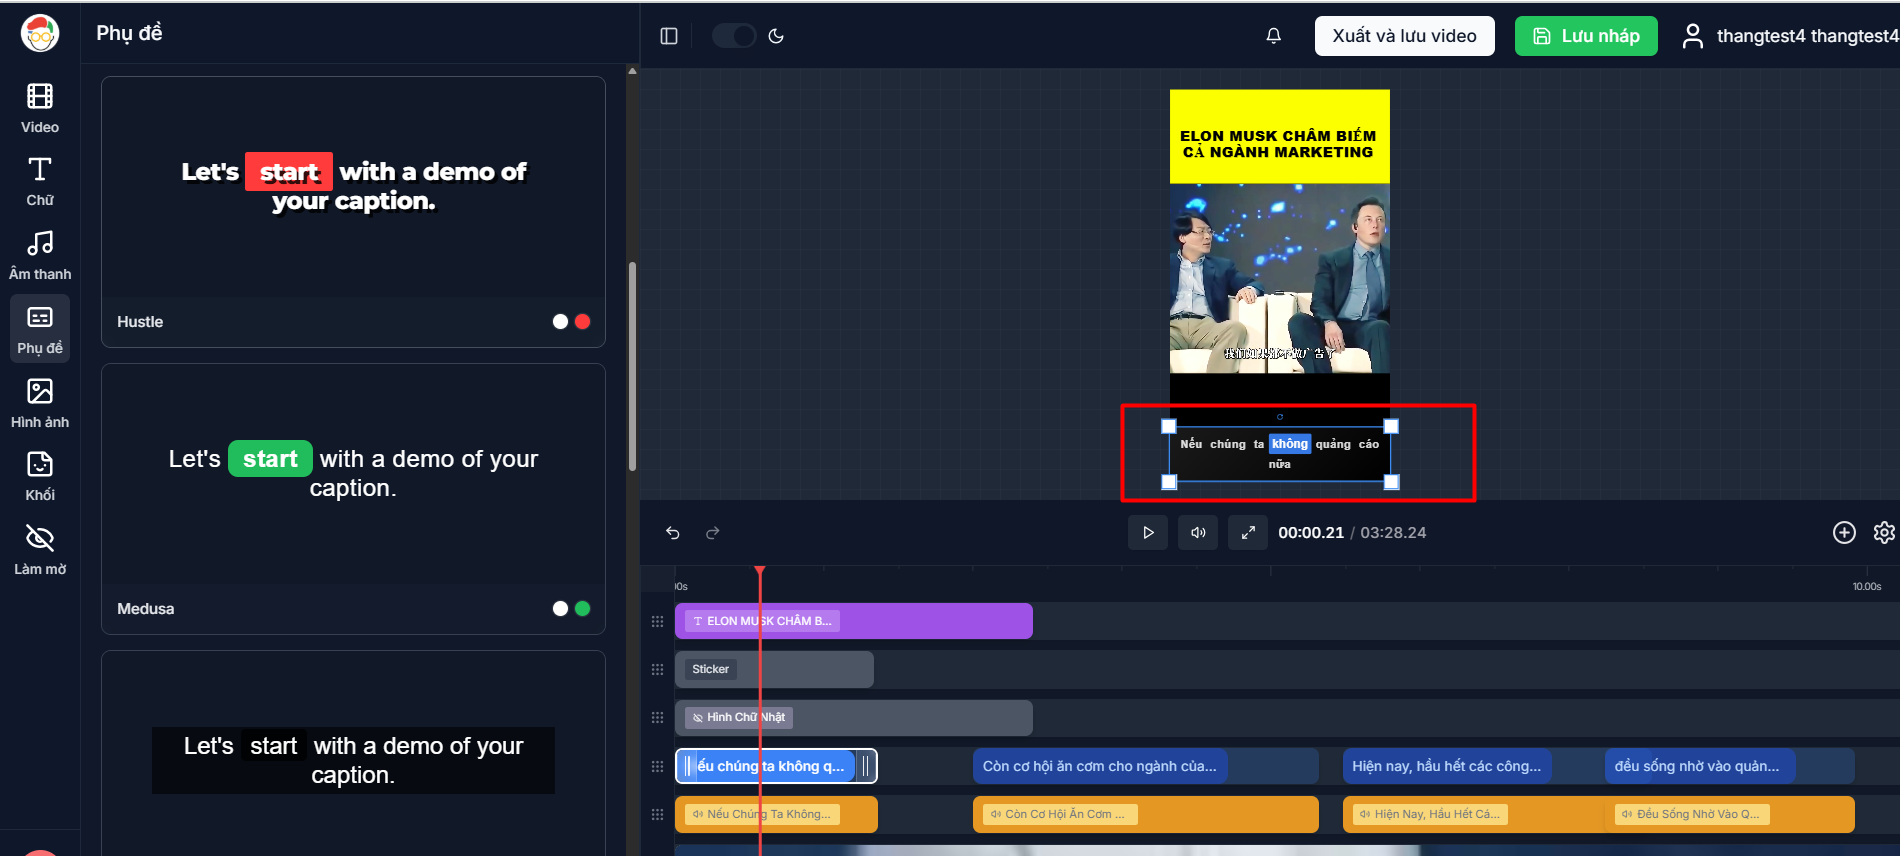
Task: Click bottom-right resize handle of caption box
Action: pyautogui.click(x=1391, y=482)
